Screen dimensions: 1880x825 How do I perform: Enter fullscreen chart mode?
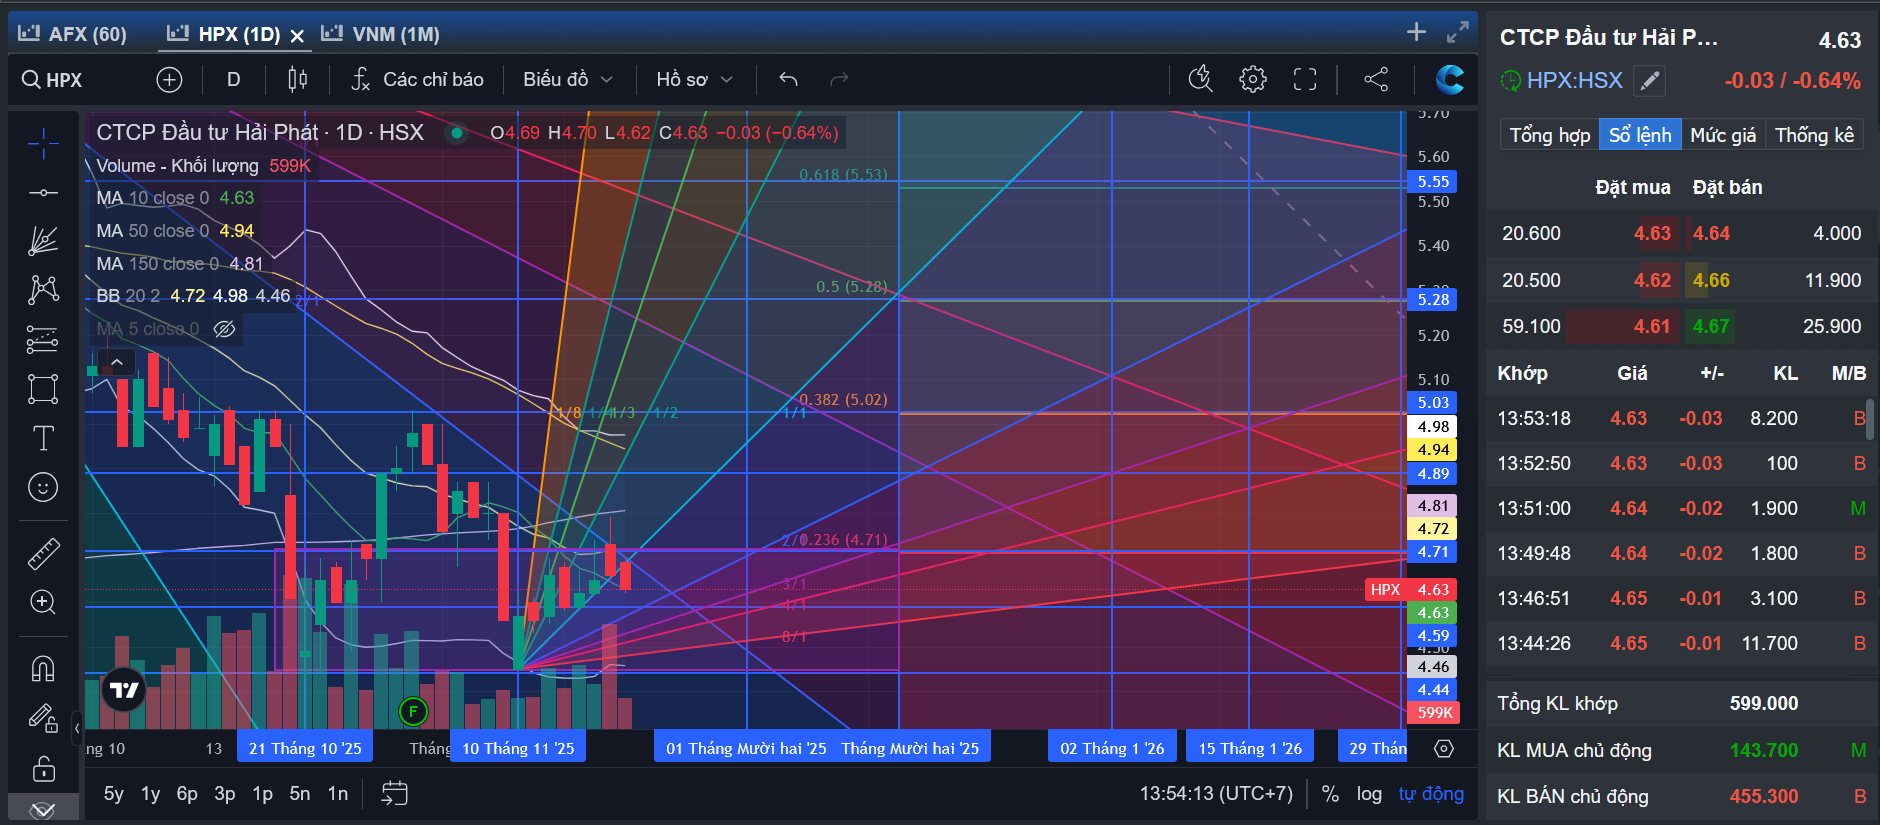point(1305,79)
